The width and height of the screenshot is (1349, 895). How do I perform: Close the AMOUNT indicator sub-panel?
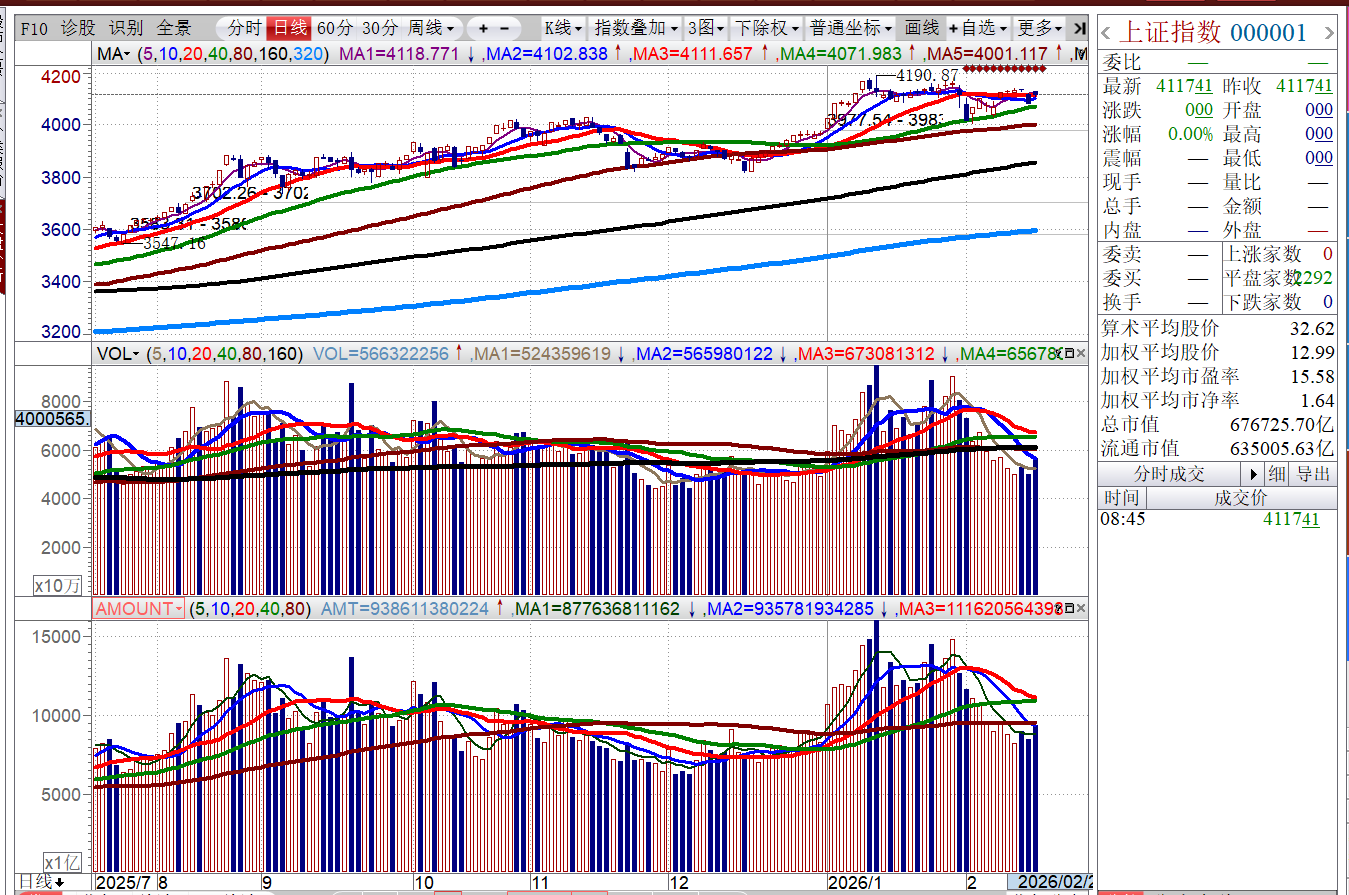1081,608
